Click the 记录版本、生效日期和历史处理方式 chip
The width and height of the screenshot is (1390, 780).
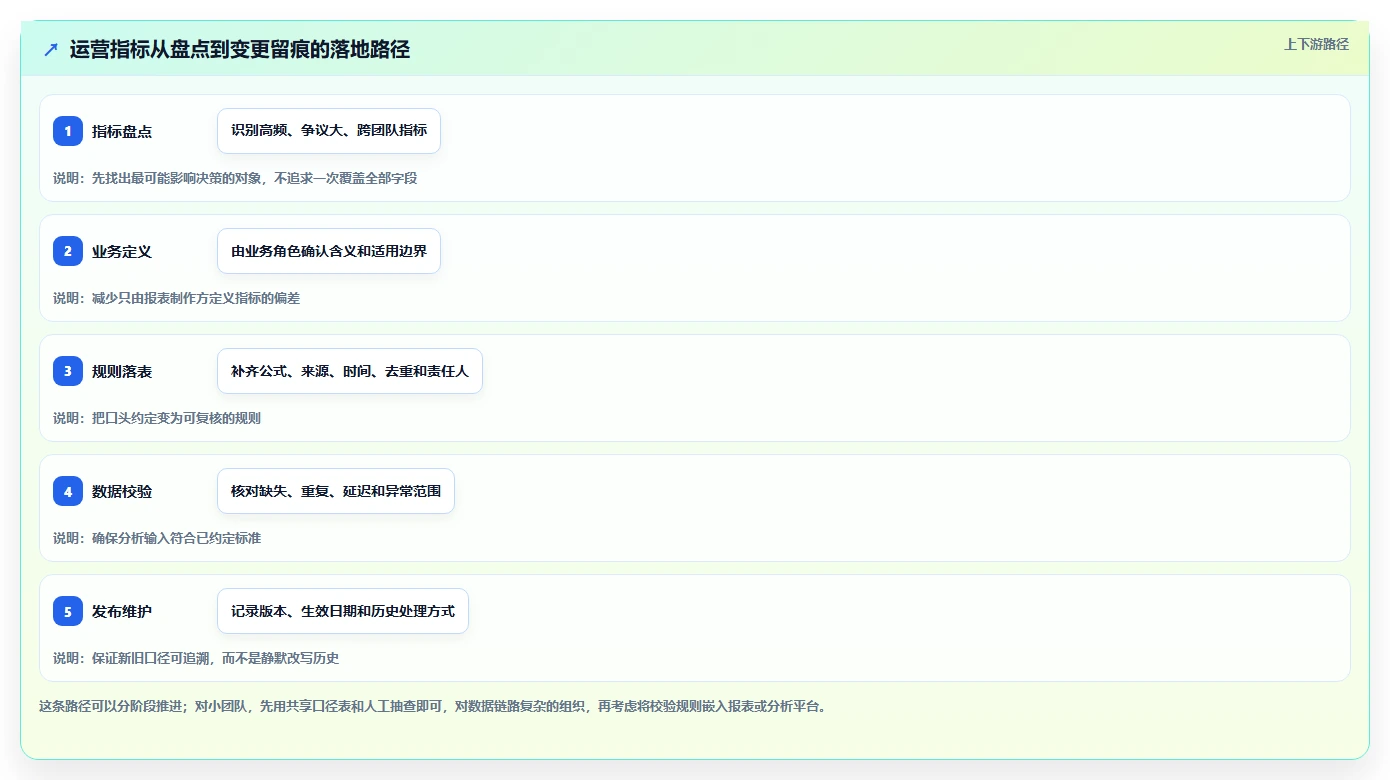[x=343, y=611]
